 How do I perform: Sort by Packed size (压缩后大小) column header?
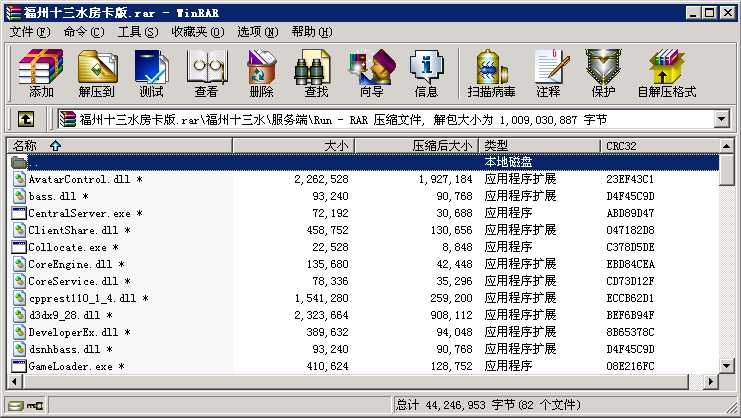click(417, 145)
